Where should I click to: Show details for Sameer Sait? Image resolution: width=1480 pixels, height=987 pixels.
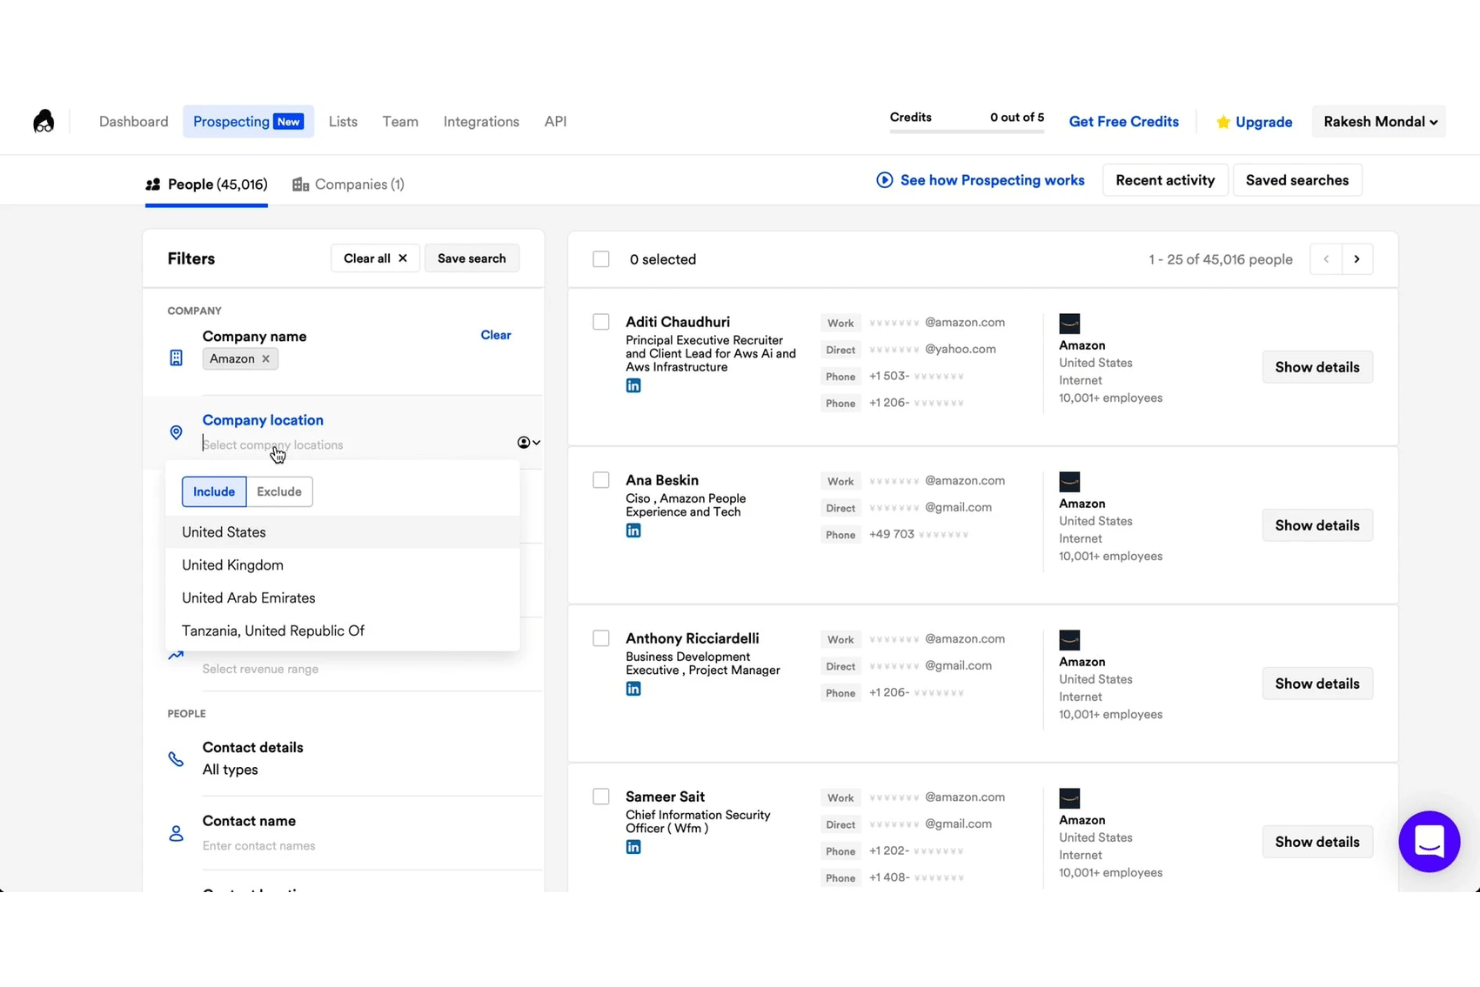pos(1317,842)
